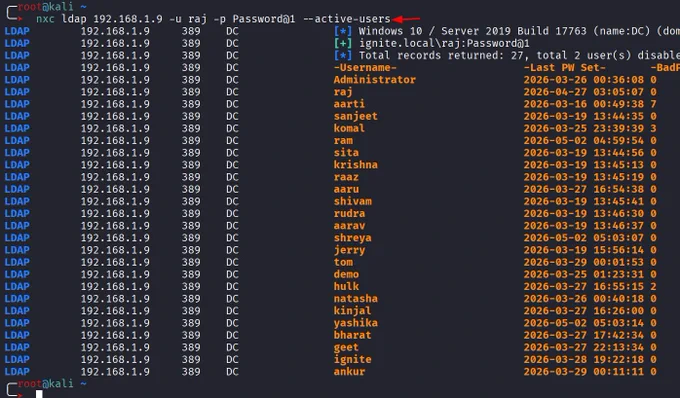Click the date '2026-05-02 05:03:14' for yashika
680x398 pixels.
[x=583, y=323]
